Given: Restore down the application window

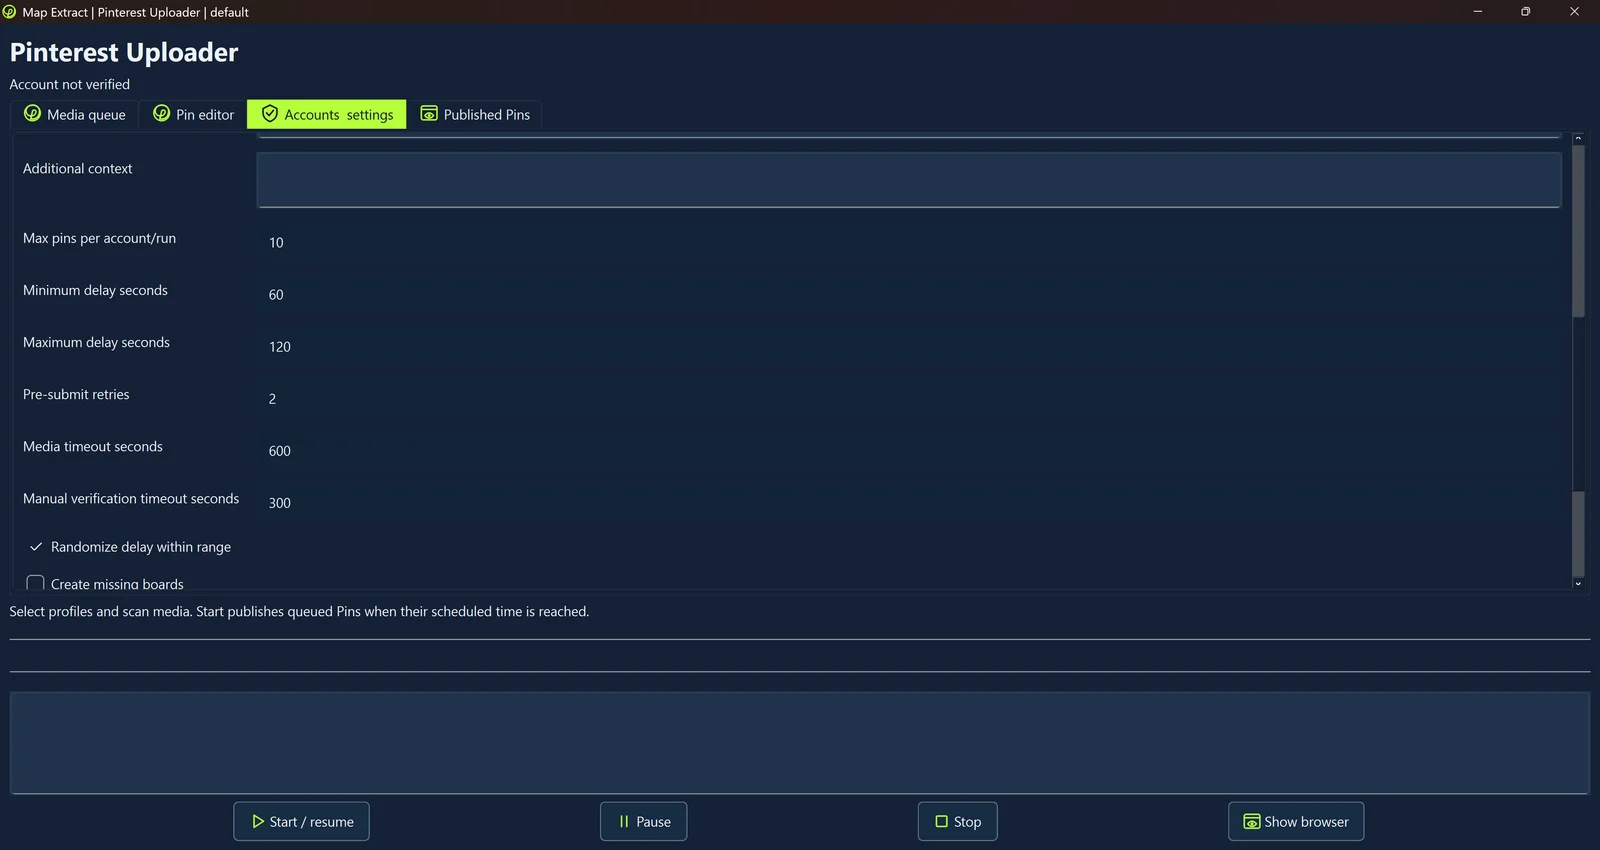Looking at the screenshot, I should (1526, 12).
